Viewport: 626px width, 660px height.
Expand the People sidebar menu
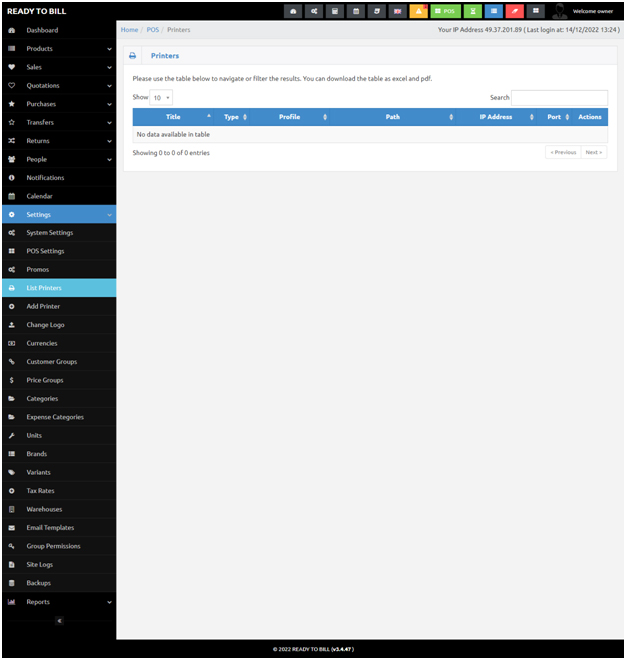click(59, 160)
